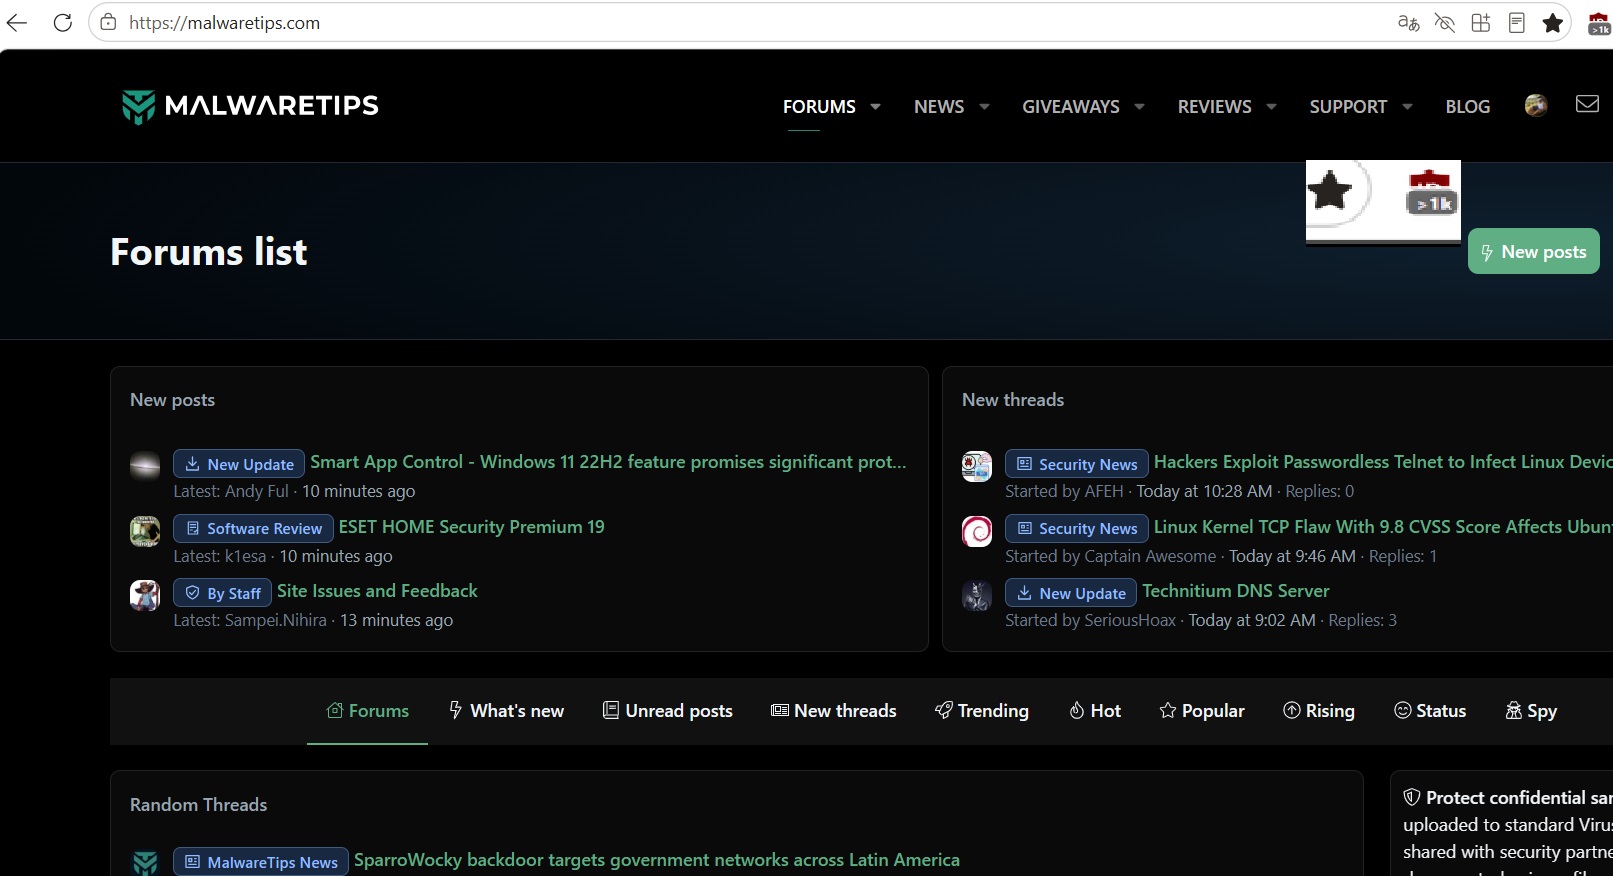This screenshot has width=1613, height=876.
Task: Open the Rising tab
Action: point(1319,711)
